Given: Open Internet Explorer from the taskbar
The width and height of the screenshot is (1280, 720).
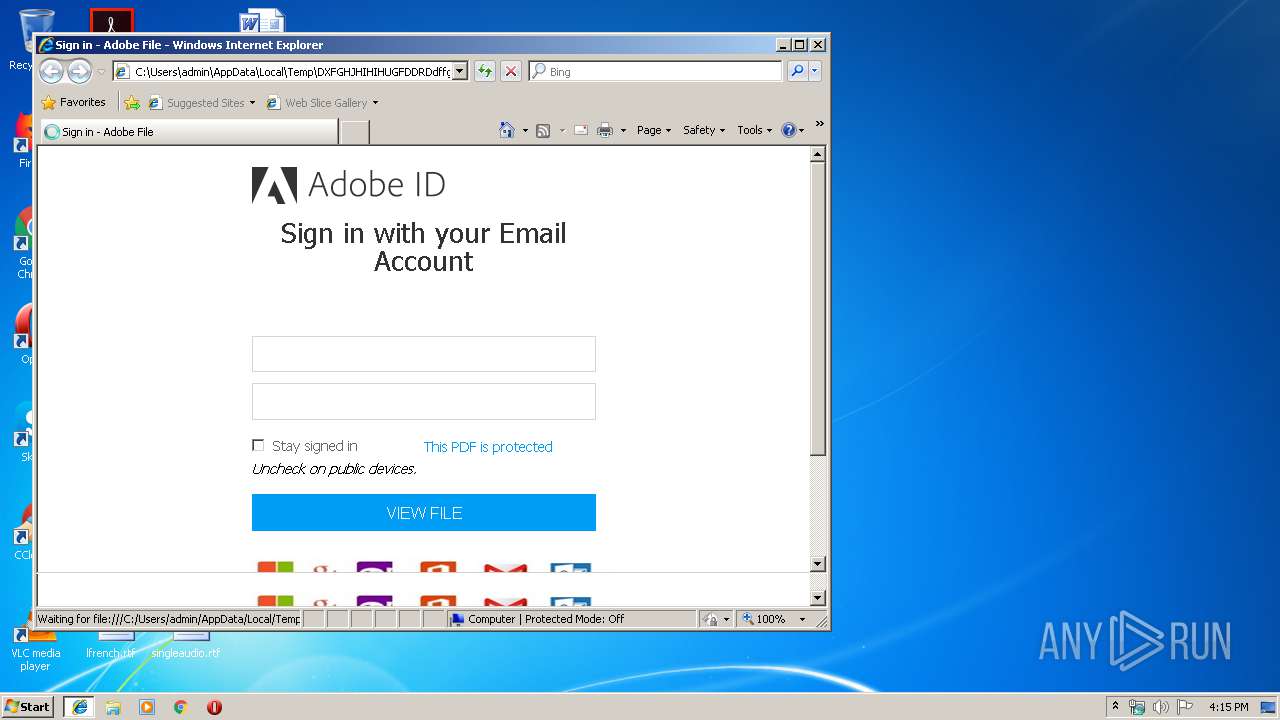Looking at the screenshot, I should click(79, 707).
